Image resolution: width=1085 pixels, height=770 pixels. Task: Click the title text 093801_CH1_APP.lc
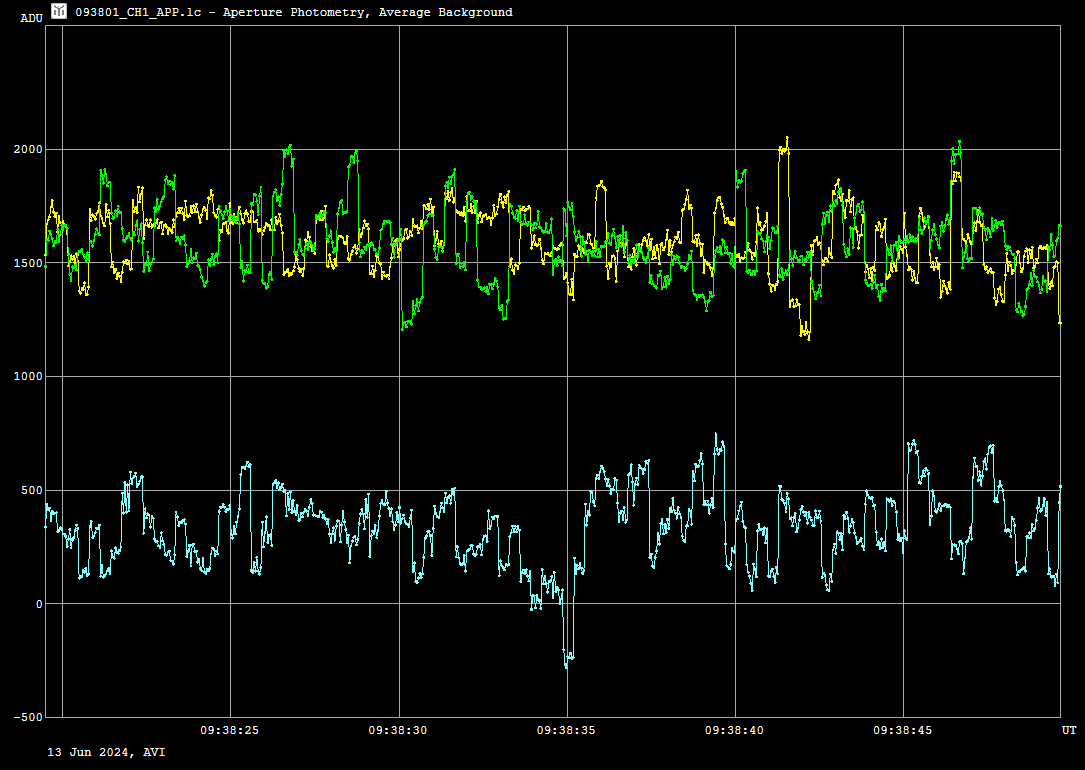(x=138, y=12)
